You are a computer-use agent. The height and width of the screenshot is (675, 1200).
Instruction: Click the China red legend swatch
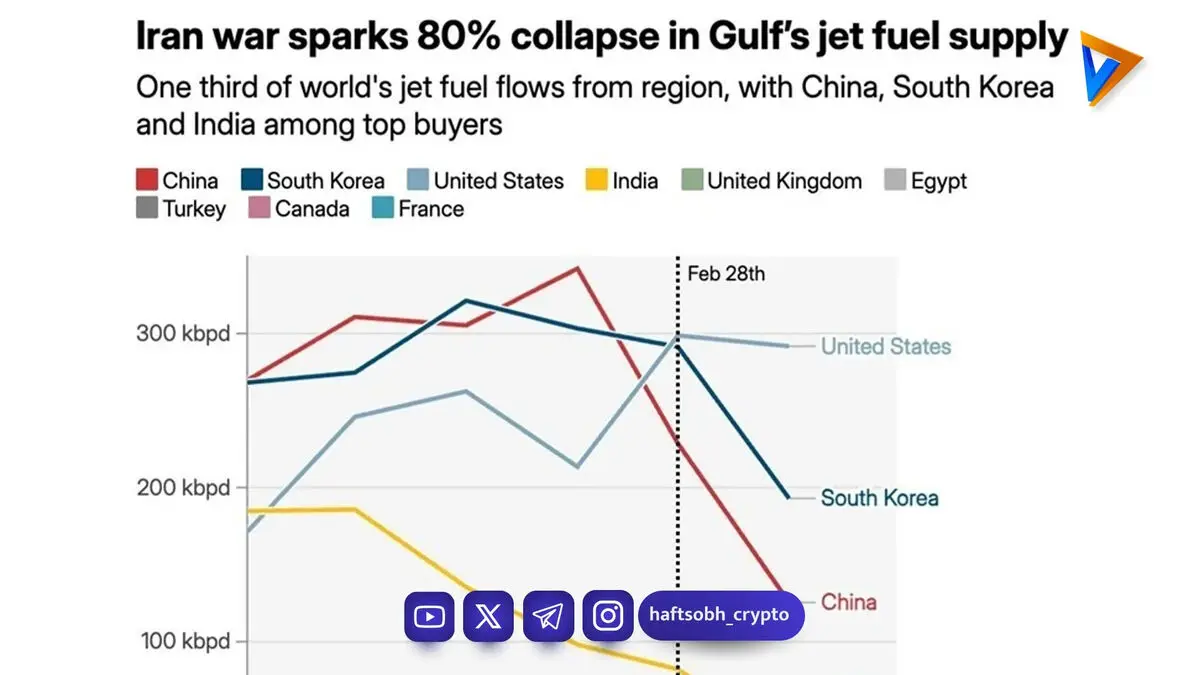(147, 181)
